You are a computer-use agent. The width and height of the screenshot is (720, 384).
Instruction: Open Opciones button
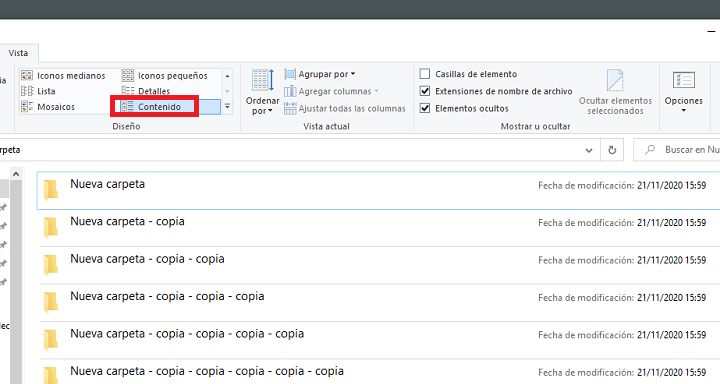pos(683,92)
